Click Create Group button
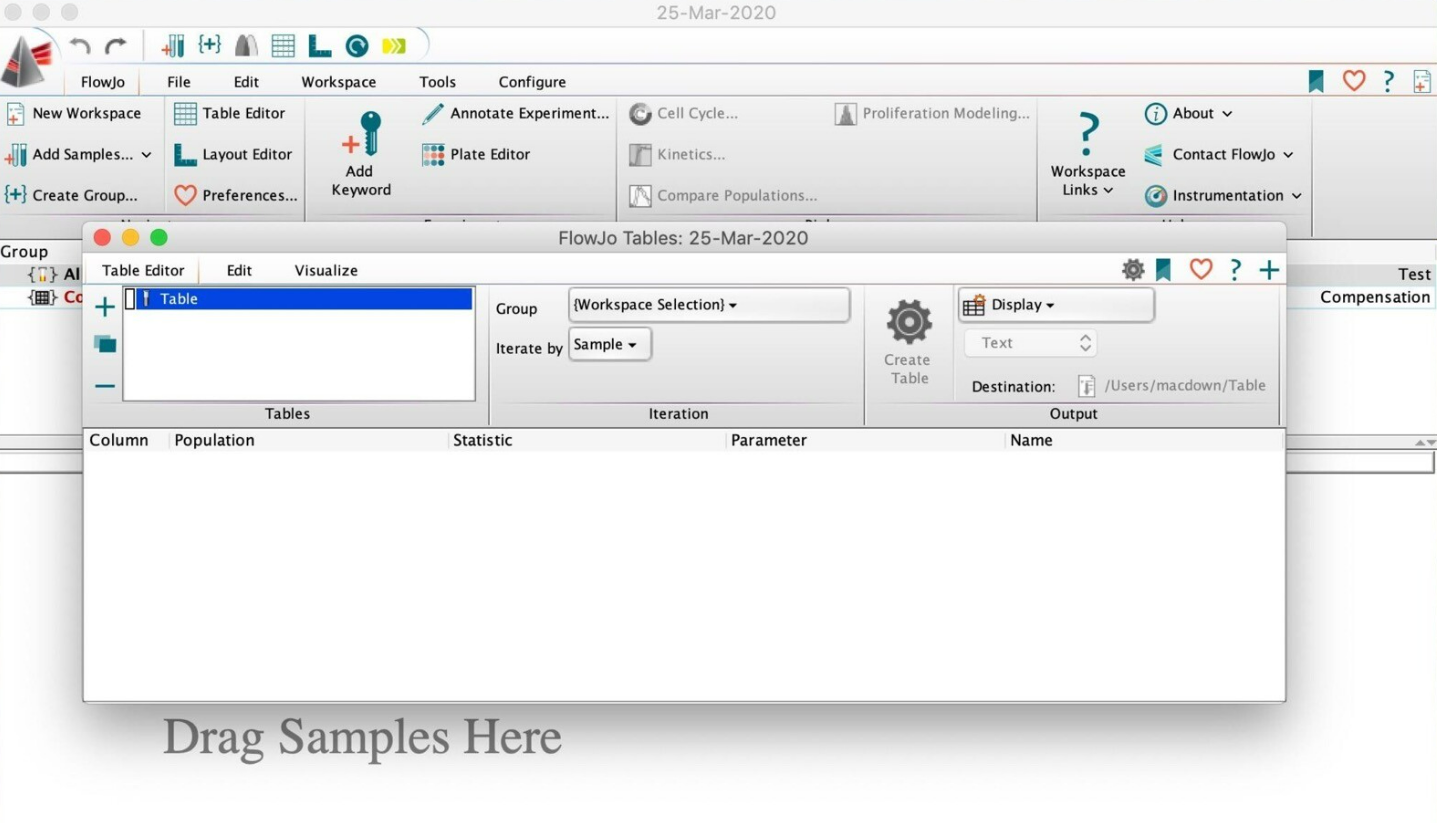The image size is (1437, 823). coord(71,195)
